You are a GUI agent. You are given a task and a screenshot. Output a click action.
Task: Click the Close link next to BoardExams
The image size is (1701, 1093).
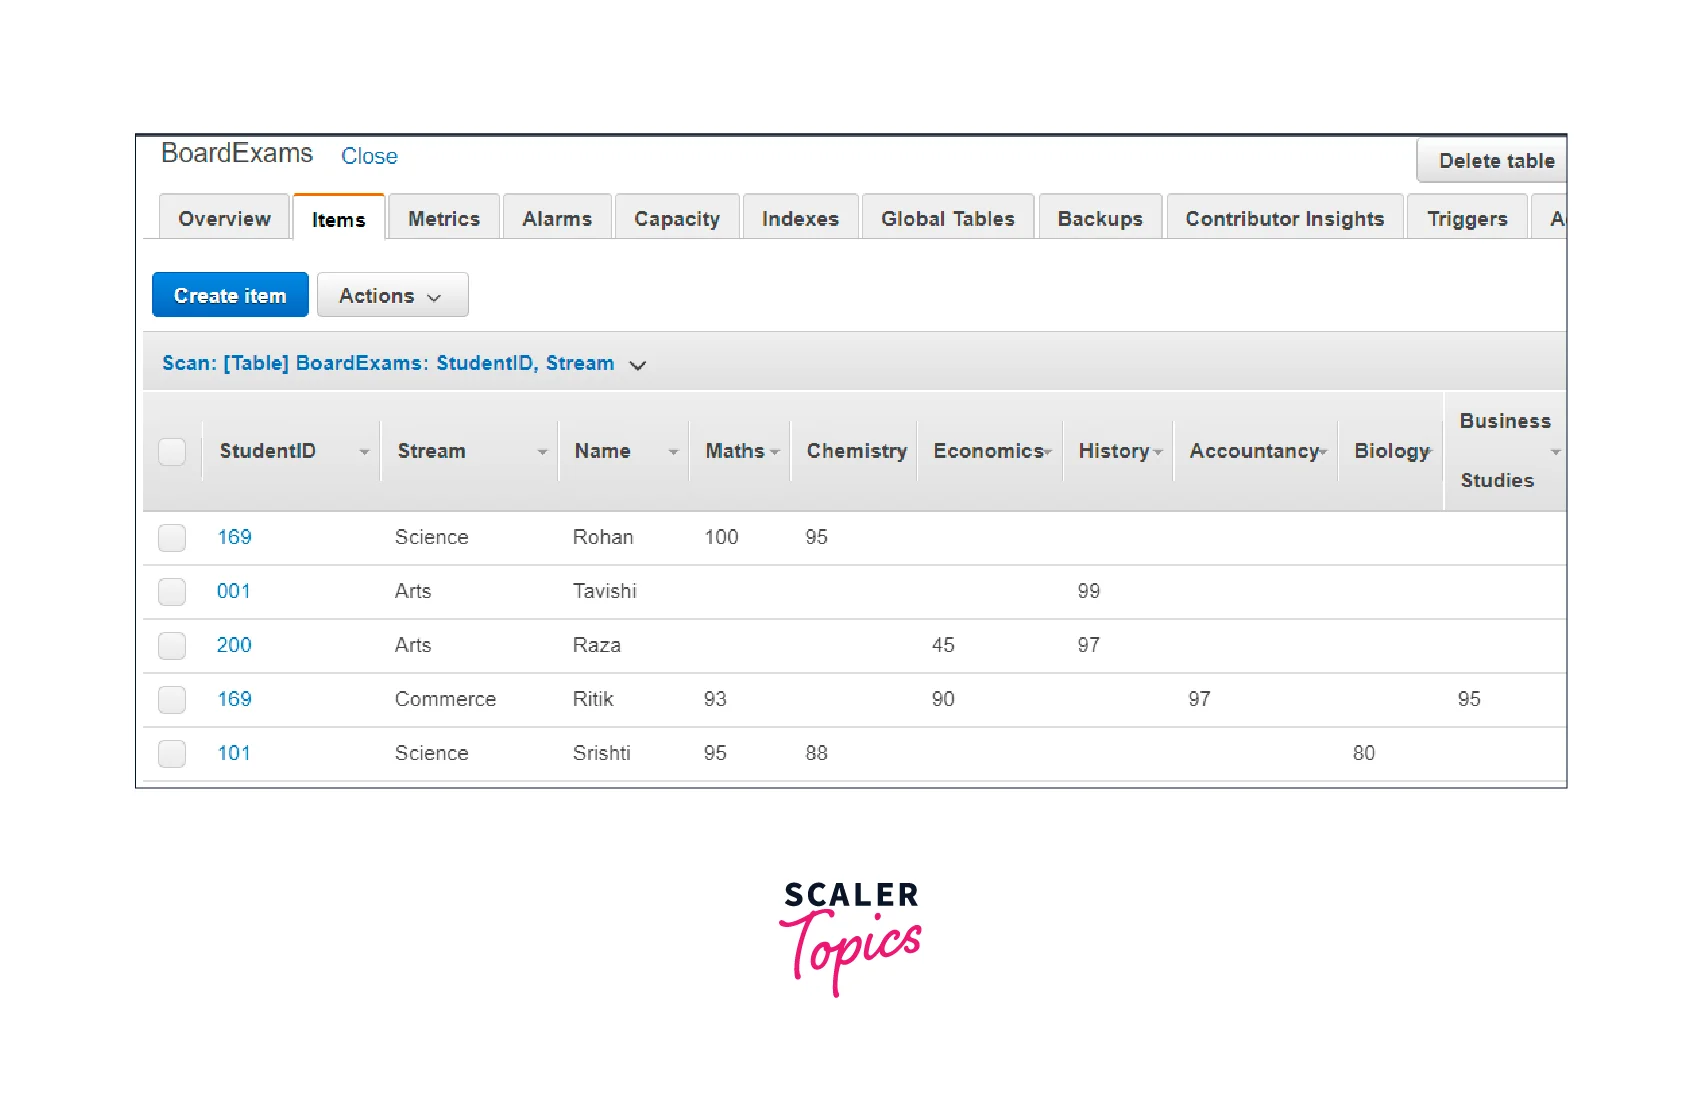coord(369,157)
